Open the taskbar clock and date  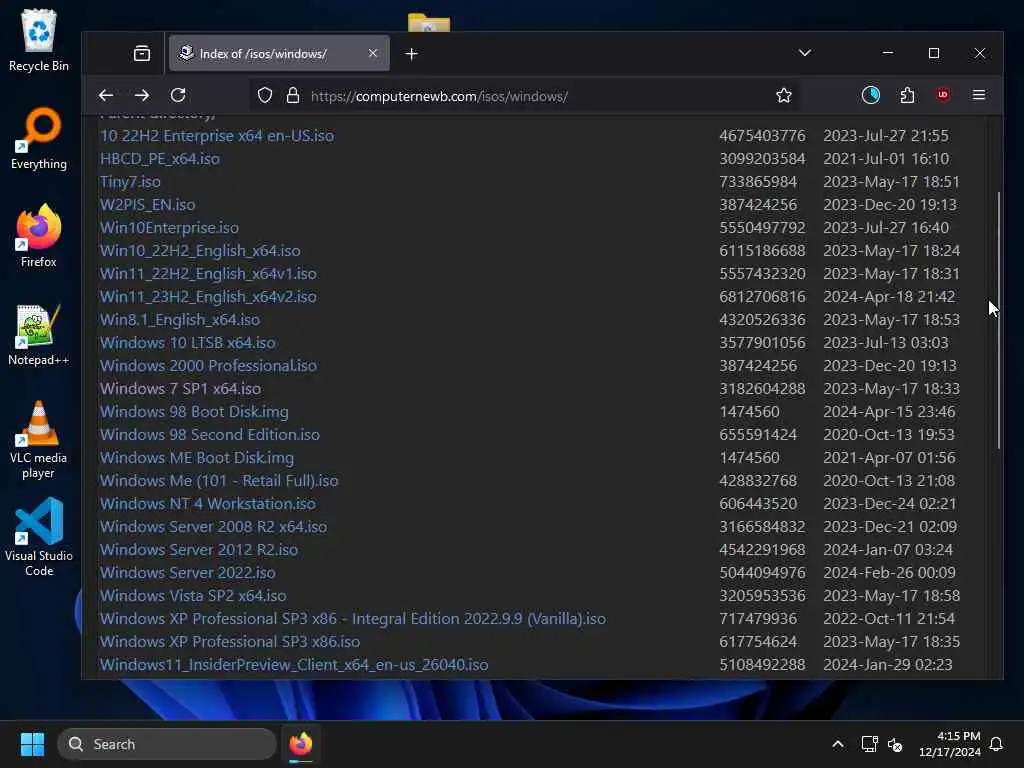click(x=950, y=744)
